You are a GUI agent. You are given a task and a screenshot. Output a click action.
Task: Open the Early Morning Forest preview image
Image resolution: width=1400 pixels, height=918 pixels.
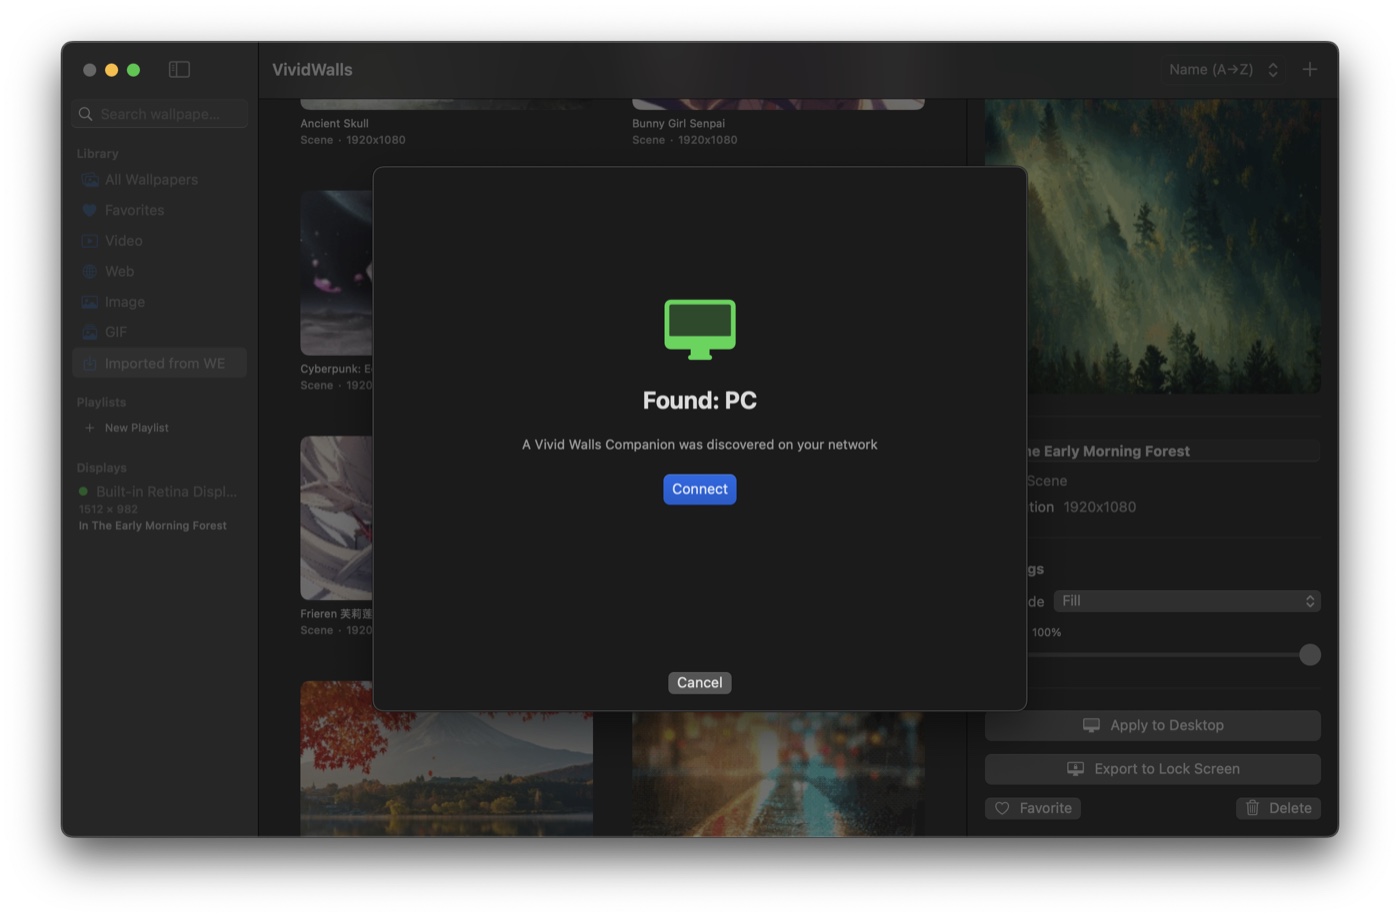coord(1153,246)
